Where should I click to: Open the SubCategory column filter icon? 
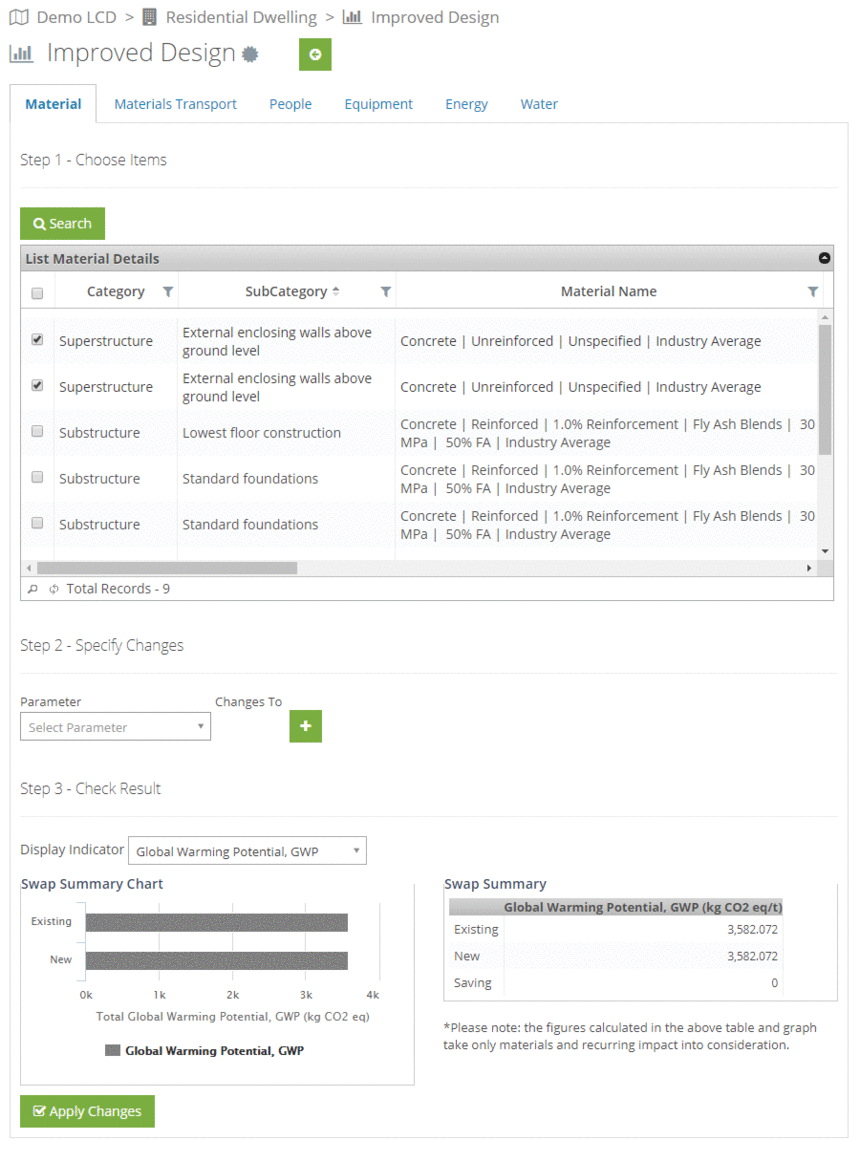pos(386,292)
